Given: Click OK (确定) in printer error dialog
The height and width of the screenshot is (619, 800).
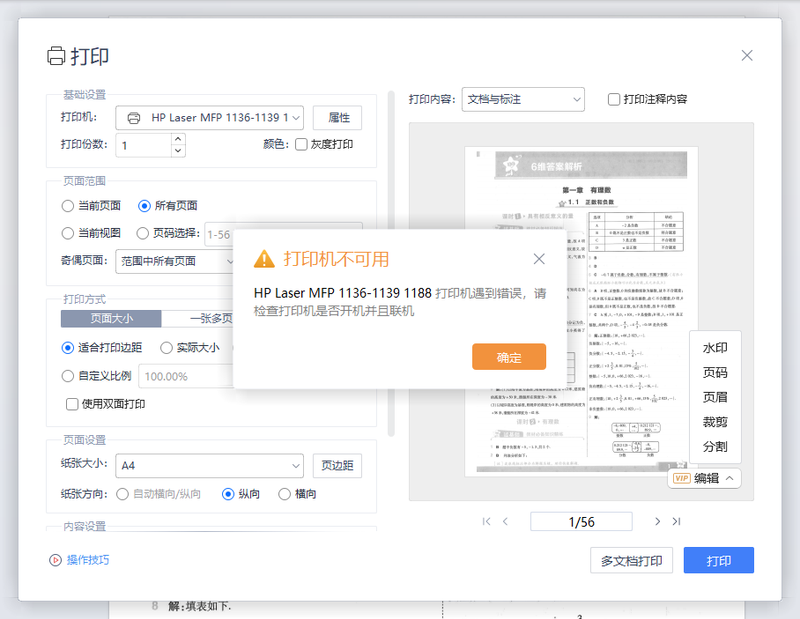Looking at the screenshot, I should click(509, 357).
